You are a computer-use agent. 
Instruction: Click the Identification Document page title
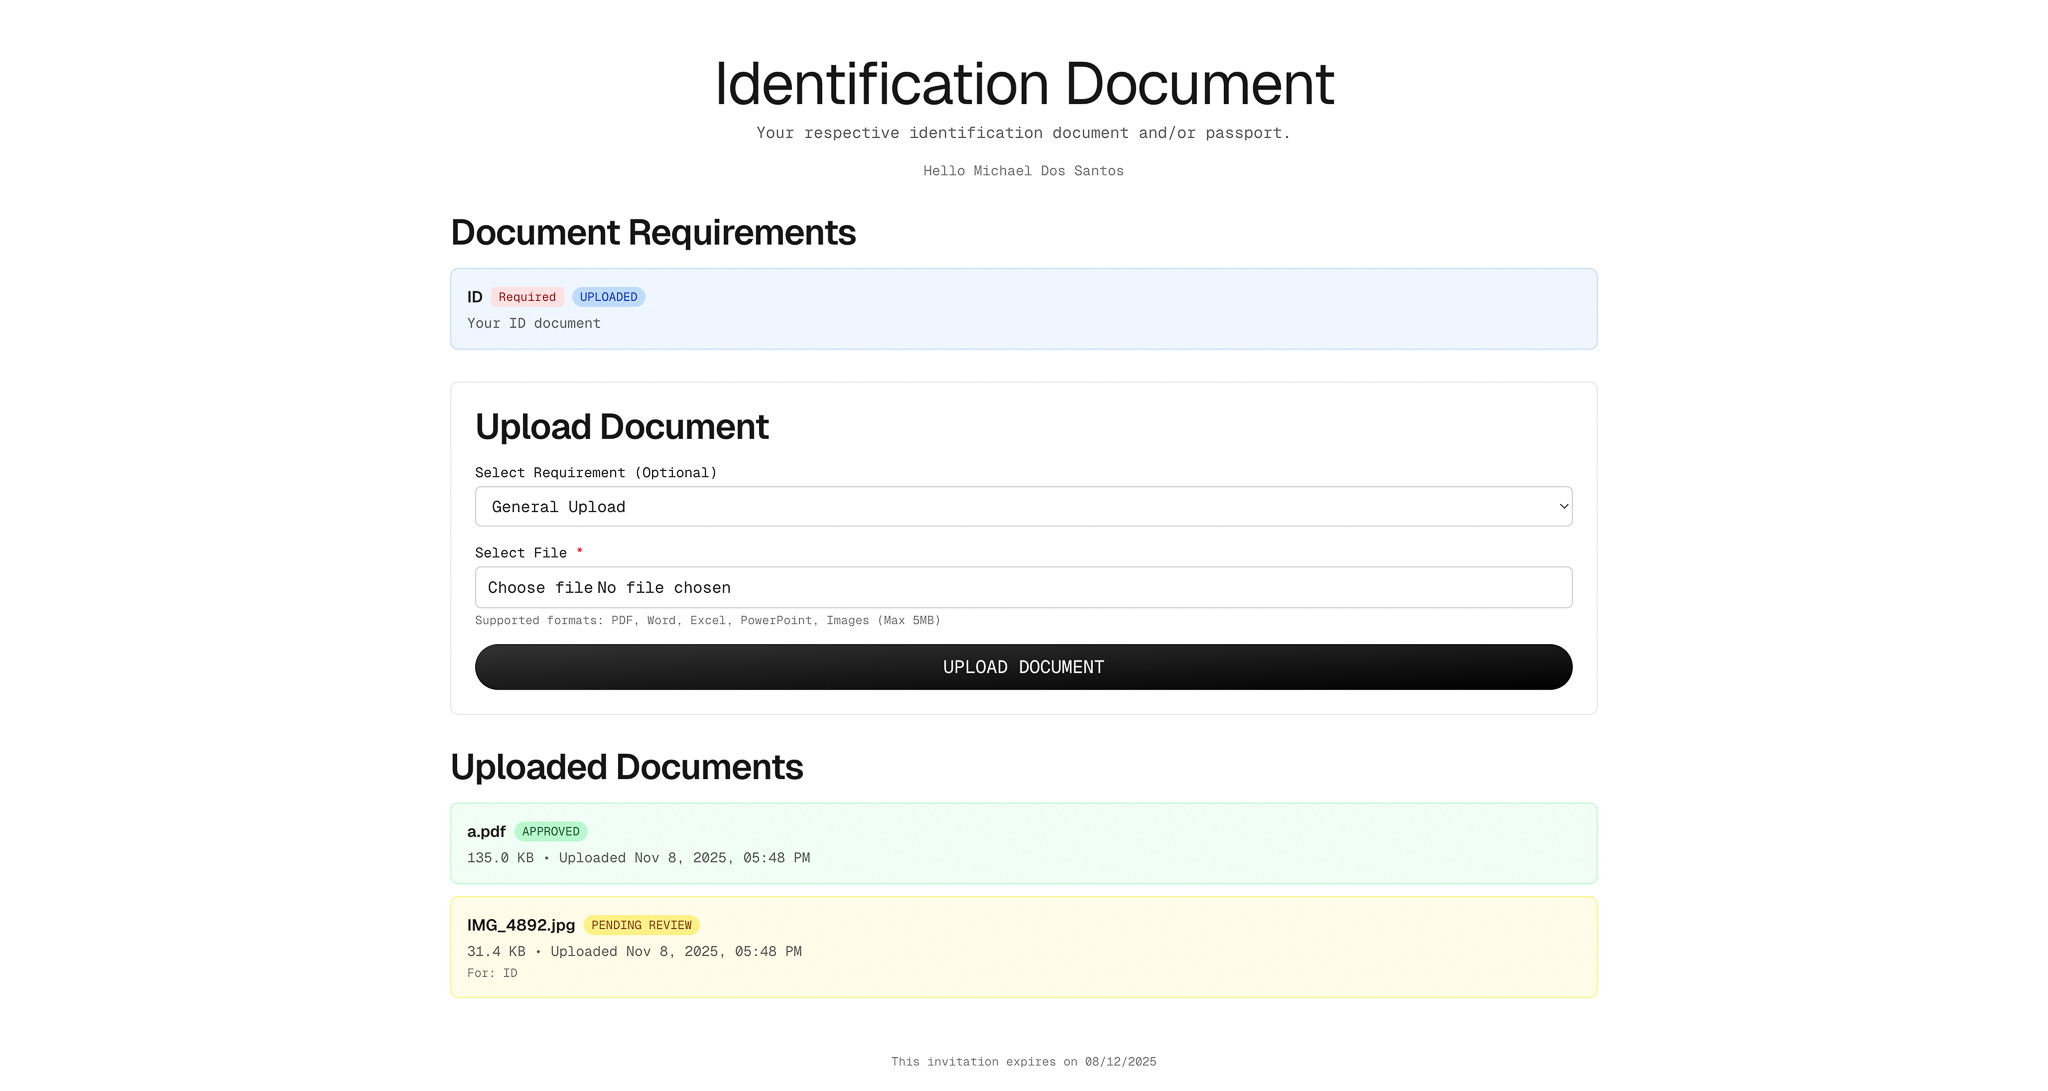coord(1023,85)
